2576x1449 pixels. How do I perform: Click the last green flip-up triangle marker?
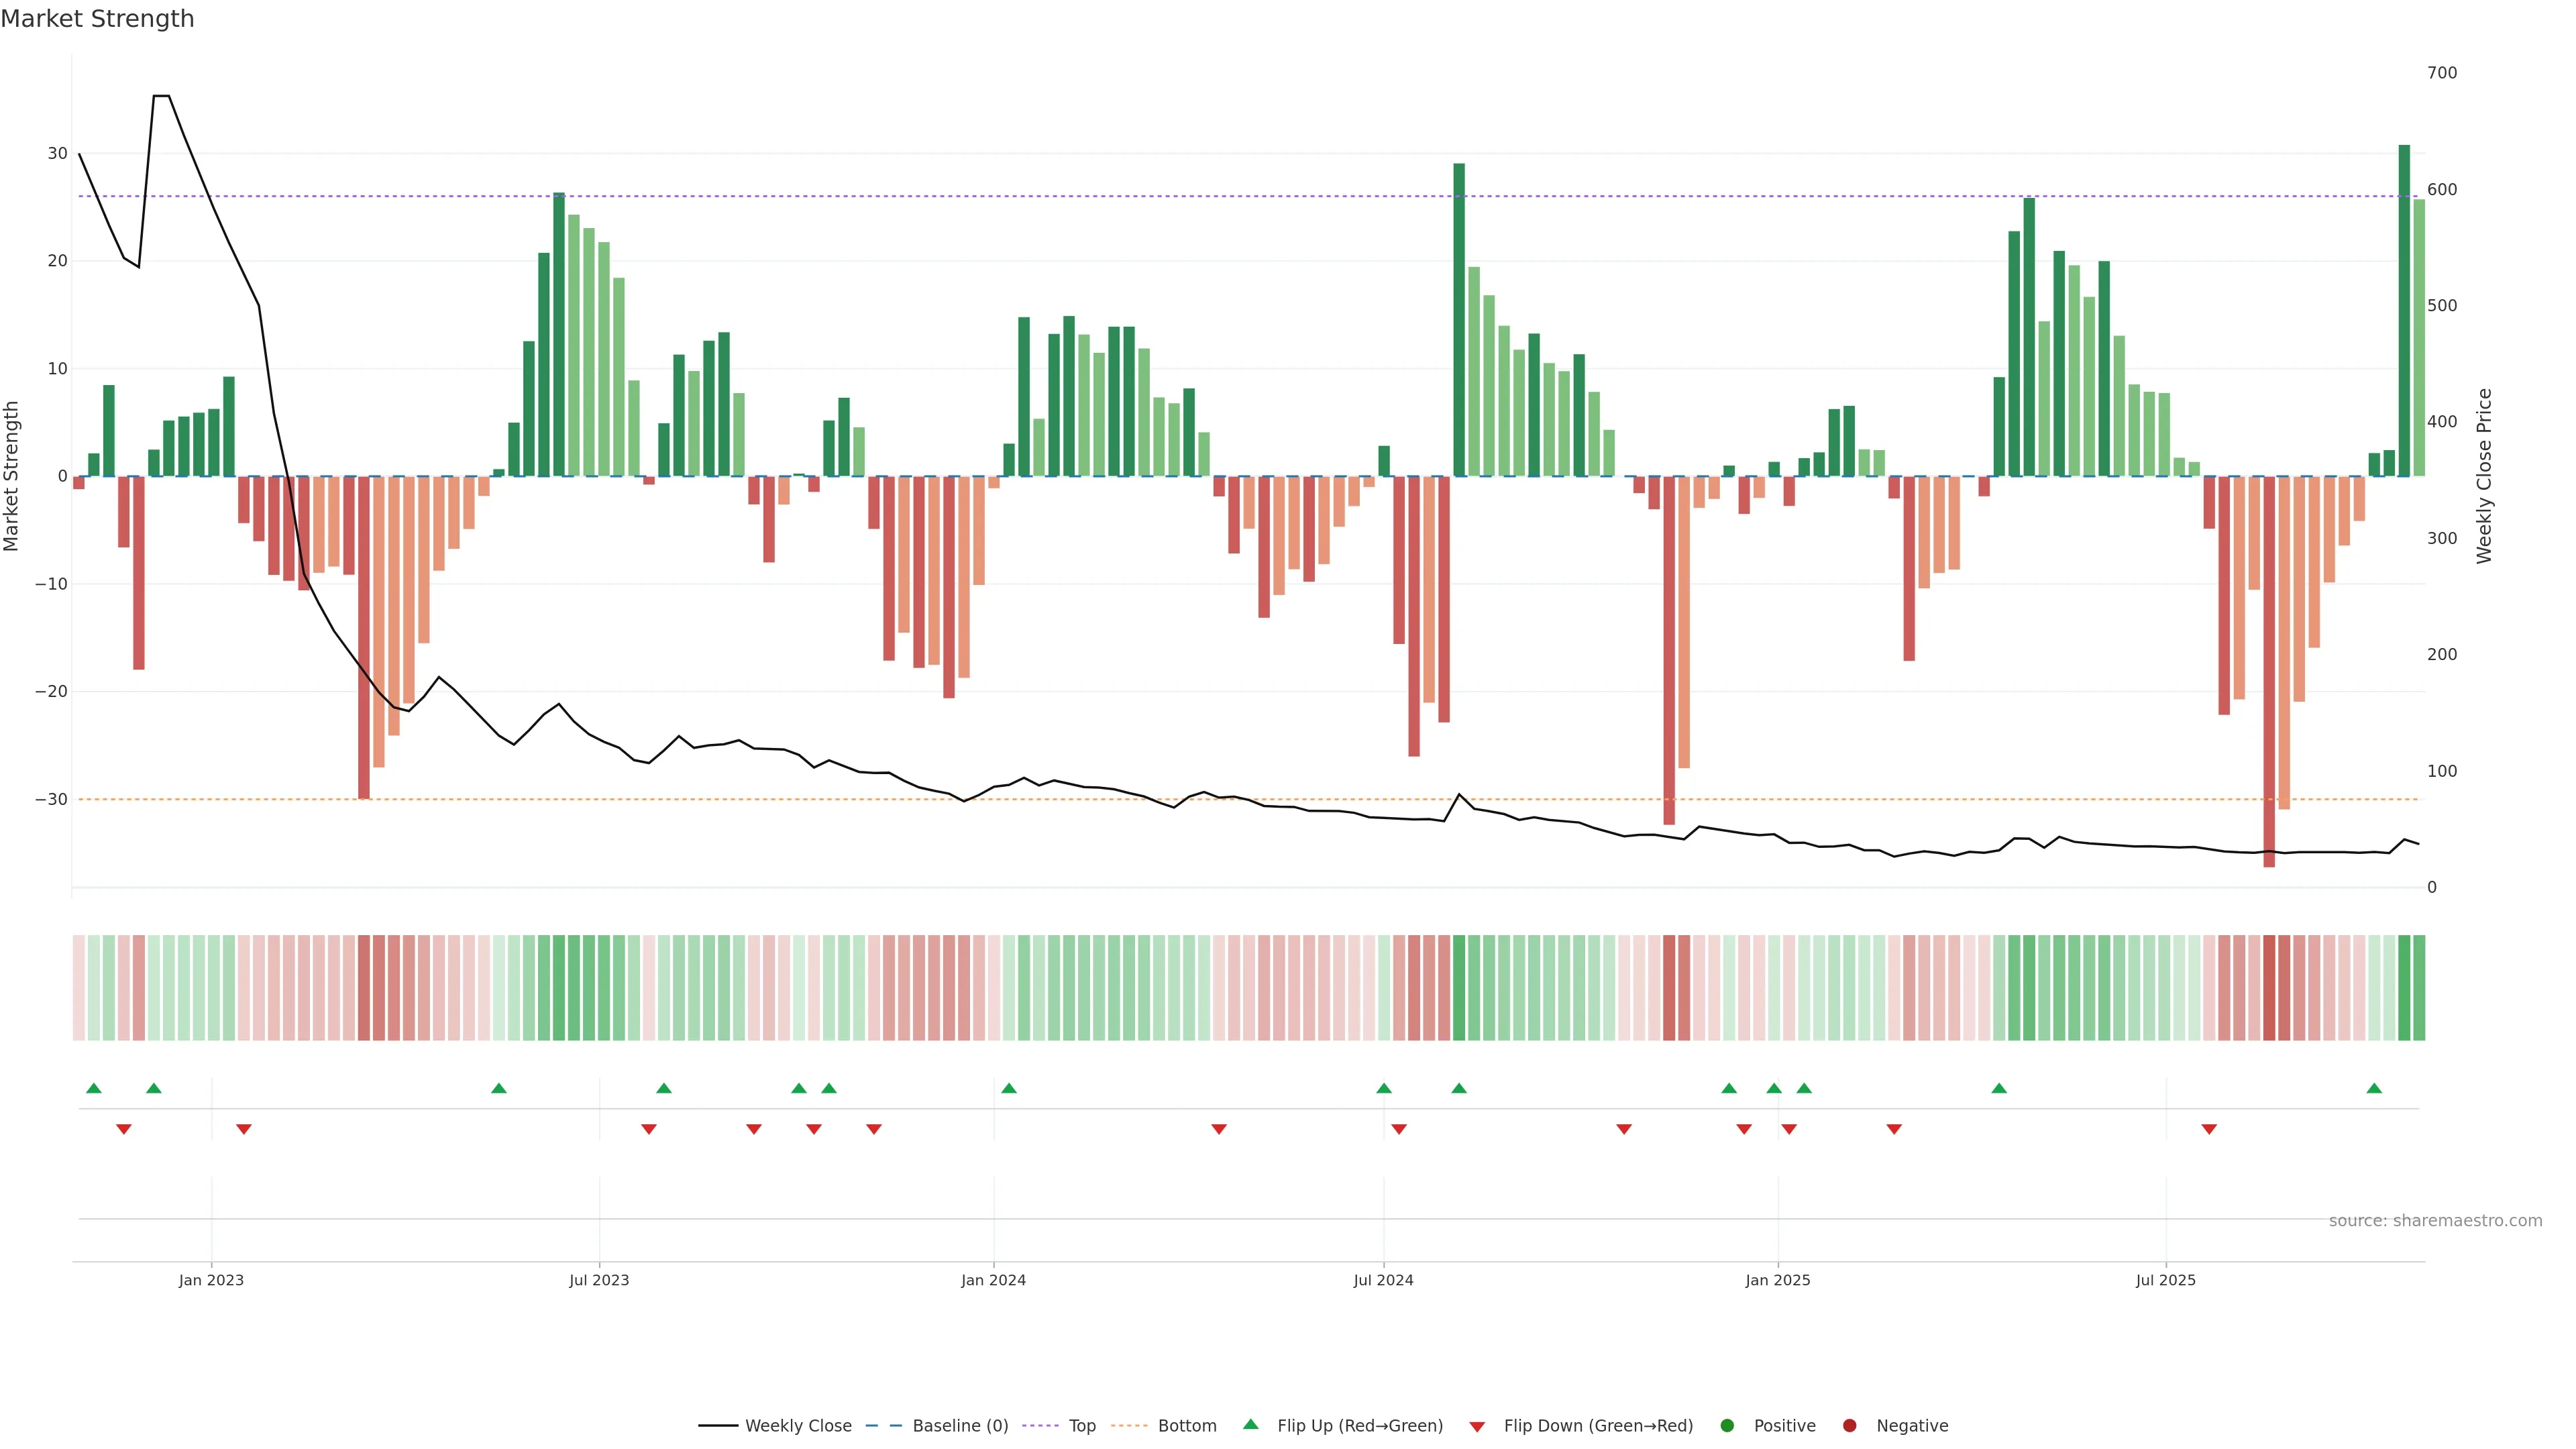click(x=2374, y=1088)
